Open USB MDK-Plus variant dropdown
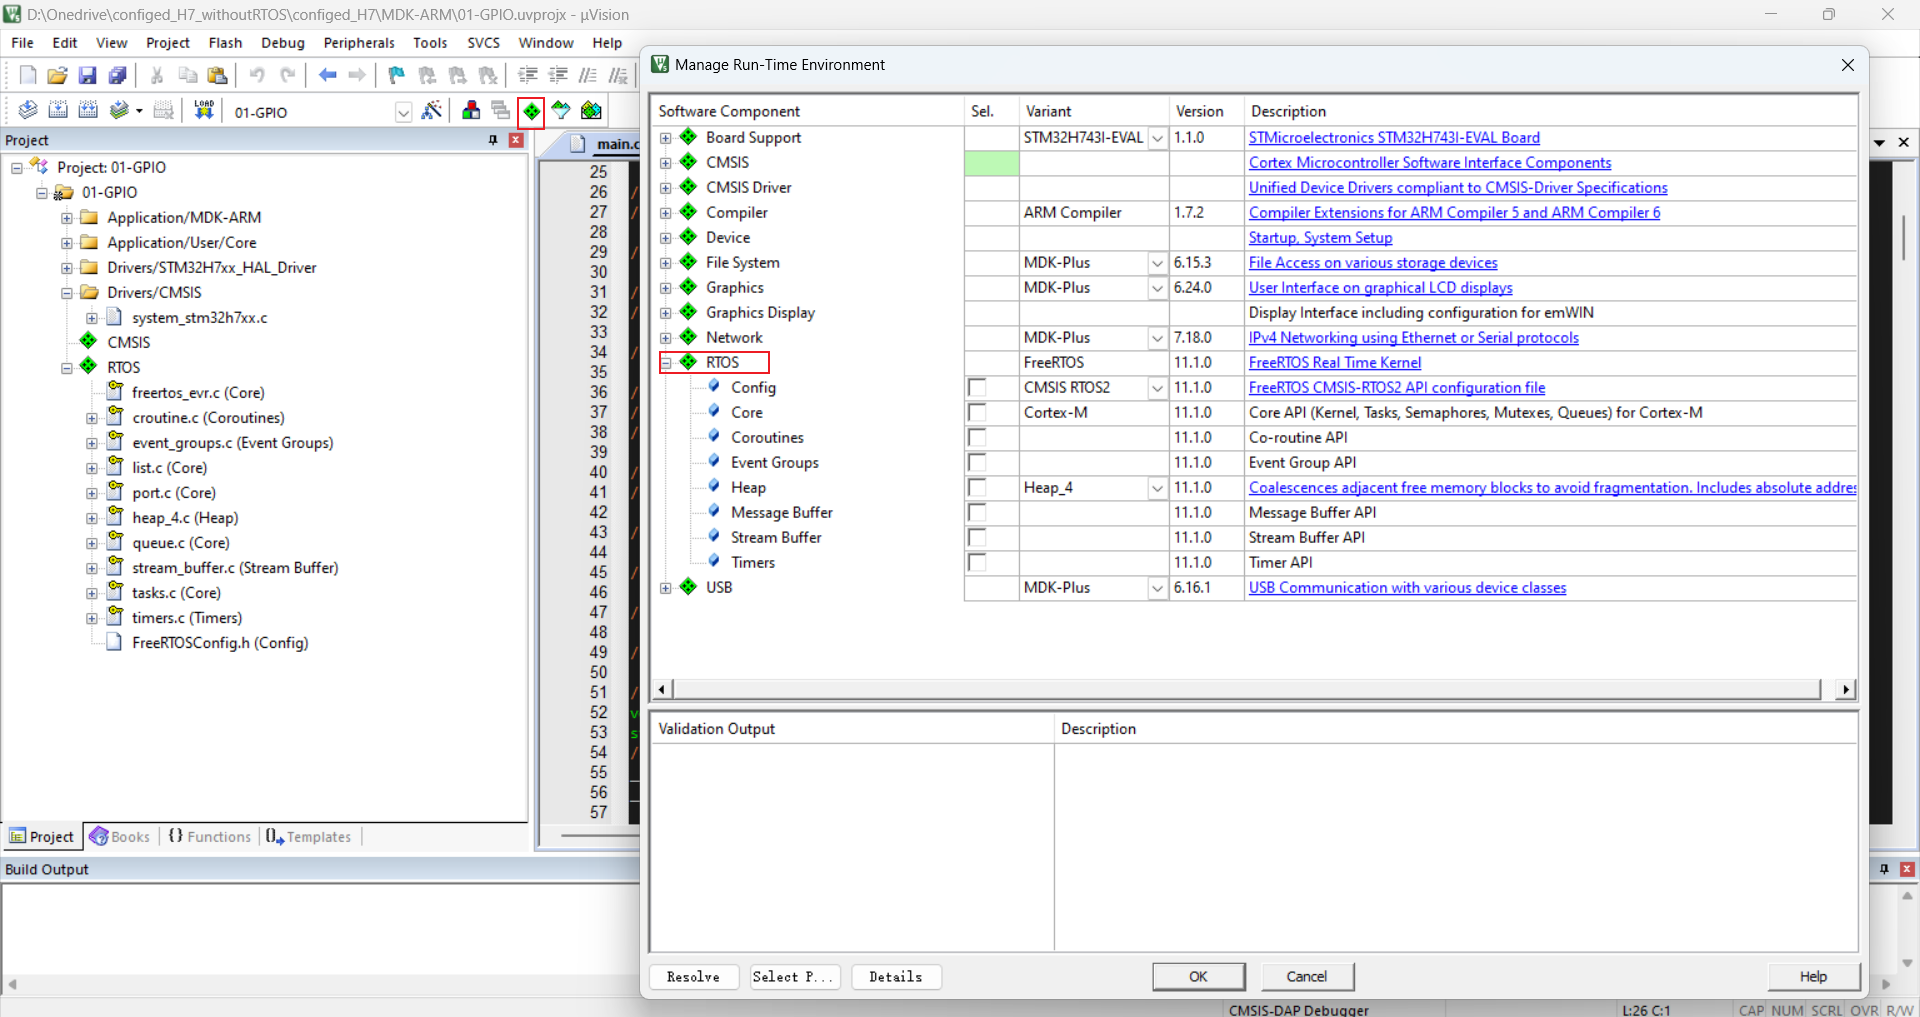Screen dimensions: 1920x1017 [1157, 588]
